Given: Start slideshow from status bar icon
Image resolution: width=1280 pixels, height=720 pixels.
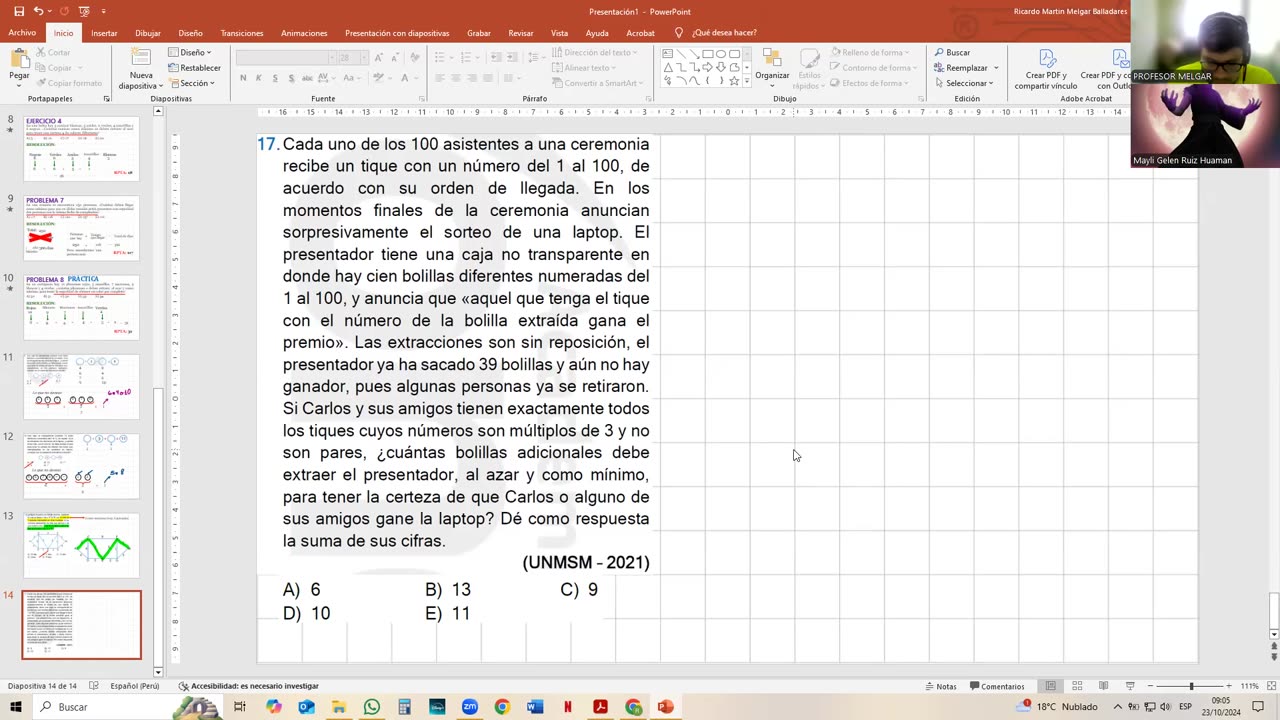Looking at the screenshot, I should (1130, 686).
